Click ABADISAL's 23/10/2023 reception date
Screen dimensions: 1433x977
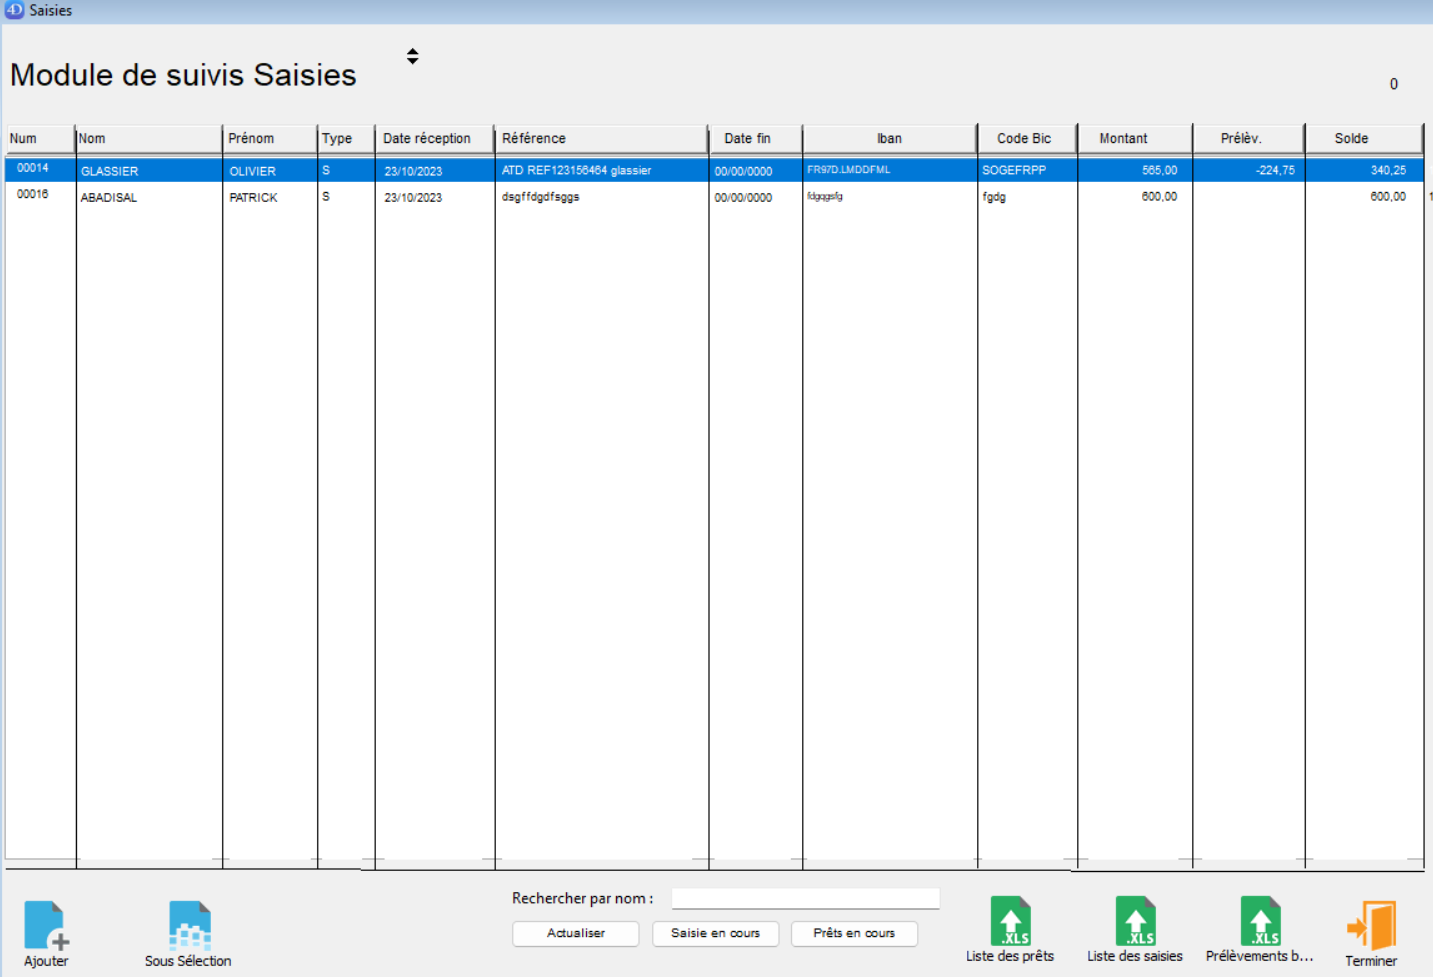point(413,198)
